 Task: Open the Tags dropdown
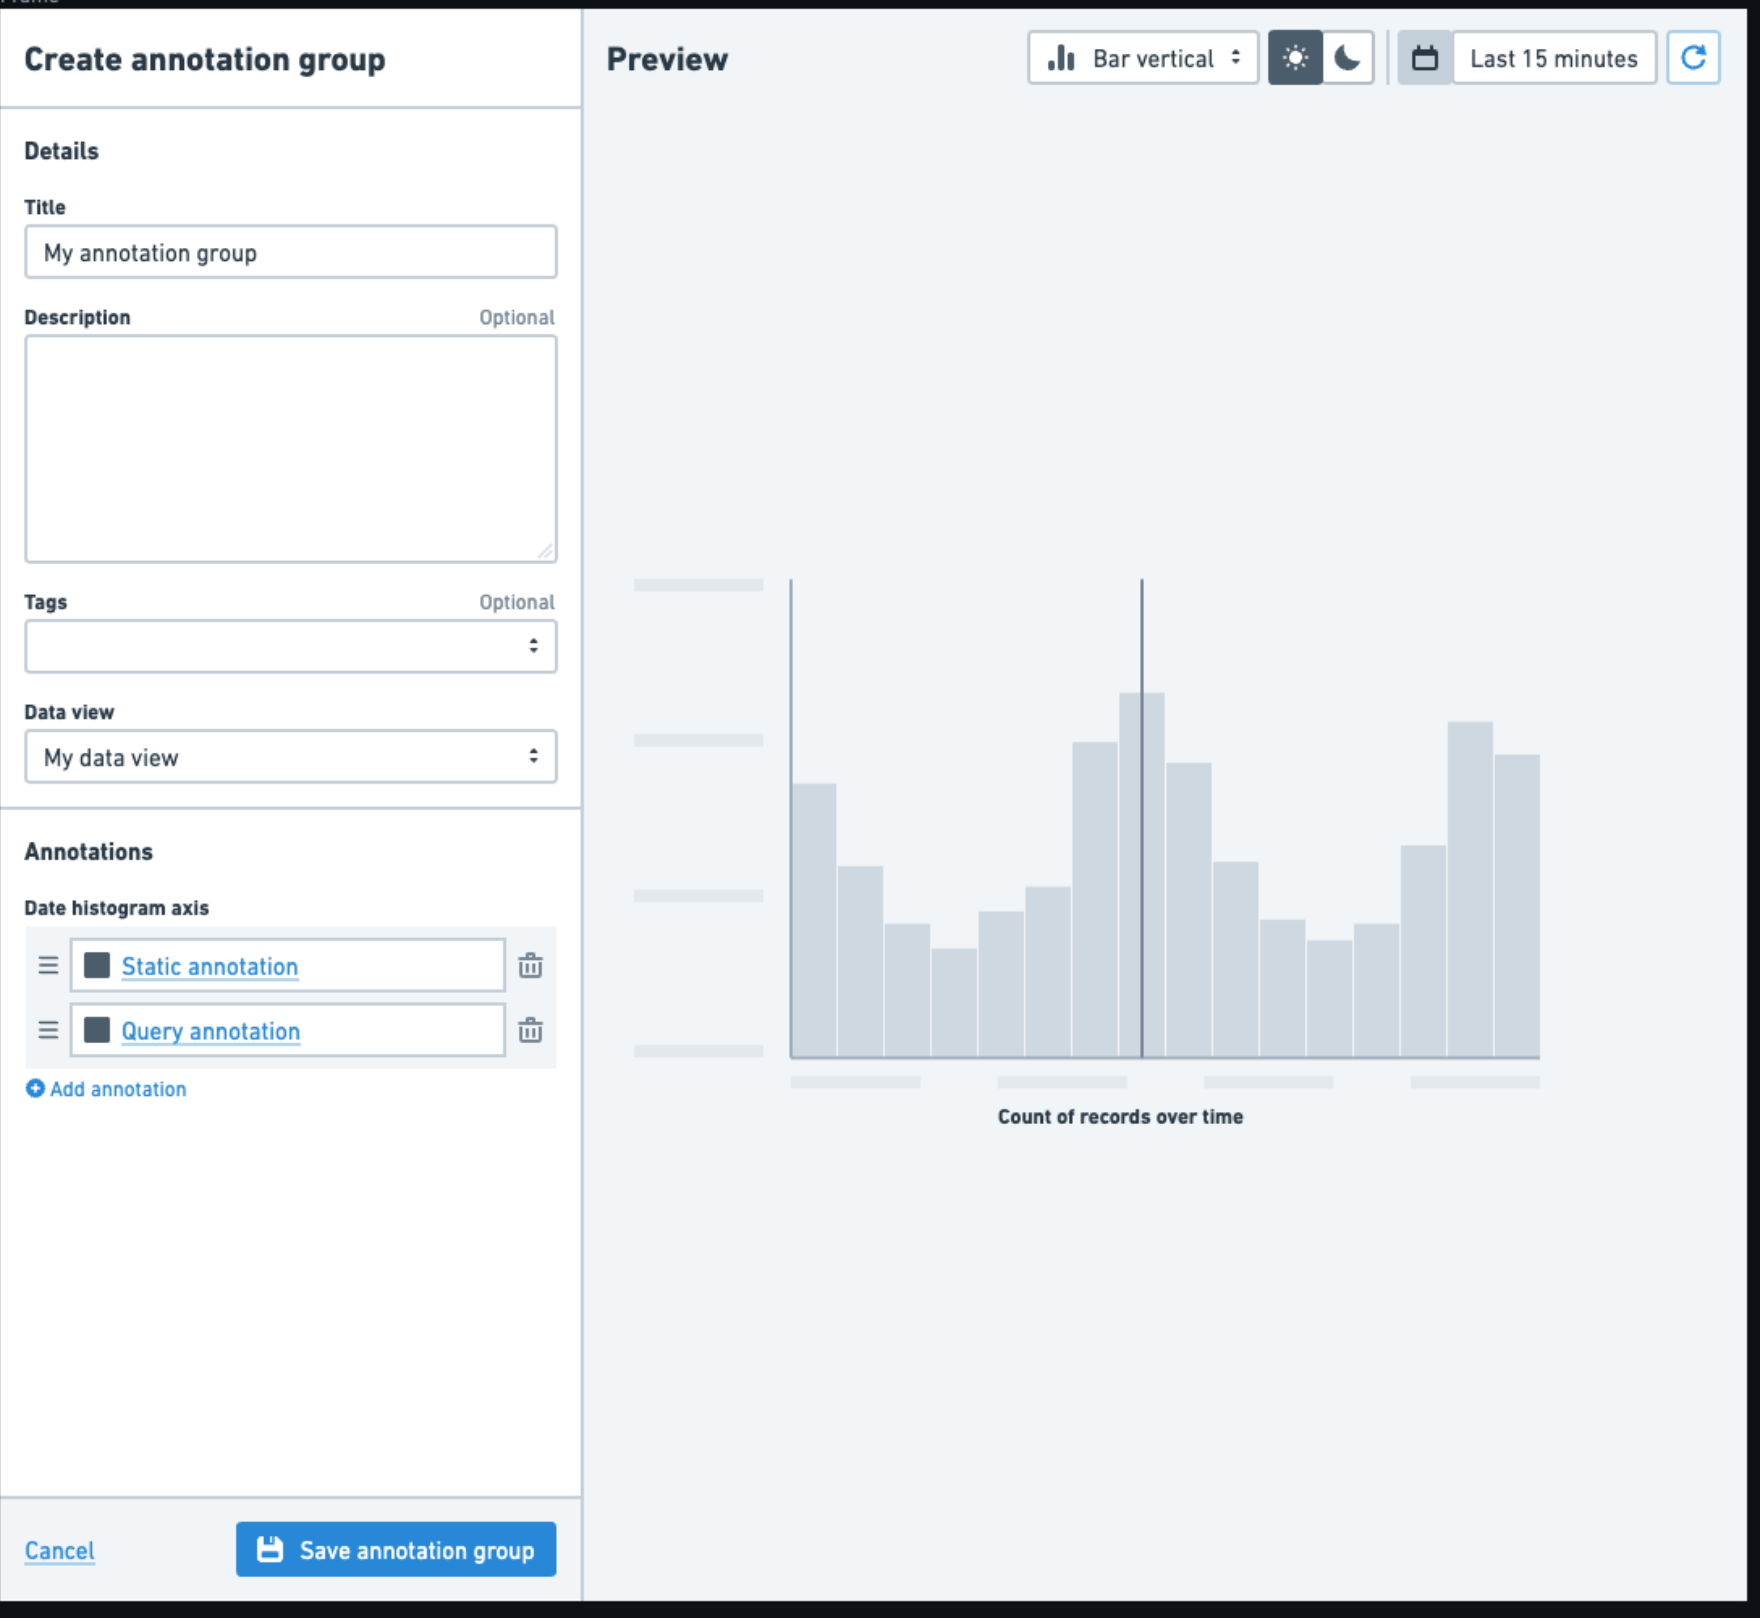290,646
